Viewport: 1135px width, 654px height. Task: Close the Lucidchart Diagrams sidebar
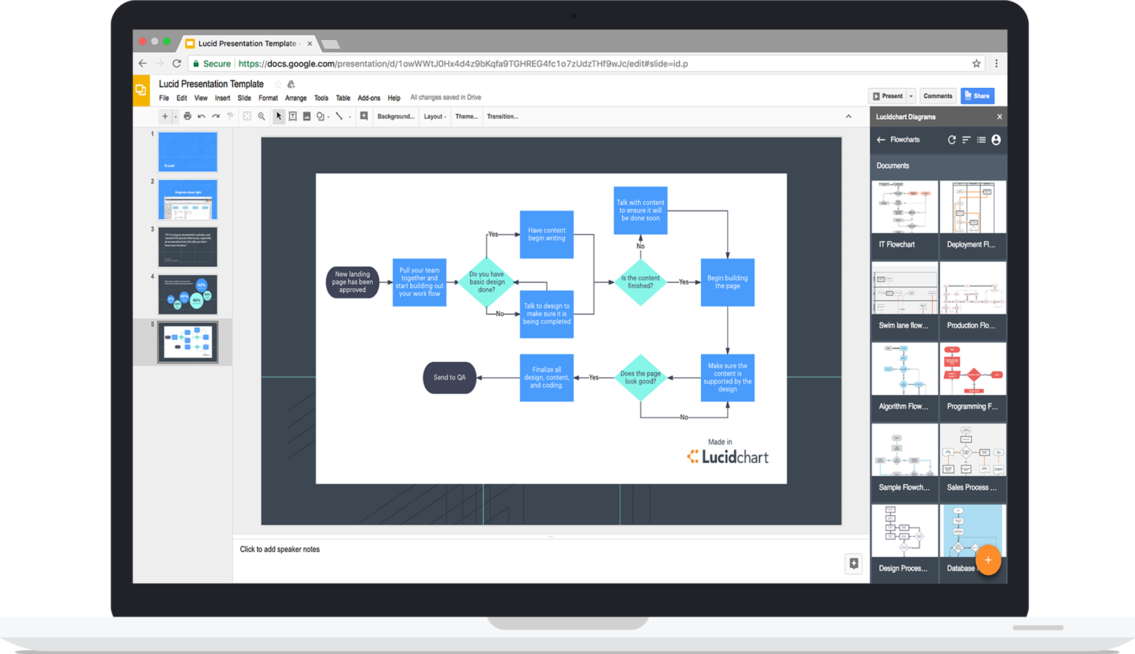(x=999, y=117)
